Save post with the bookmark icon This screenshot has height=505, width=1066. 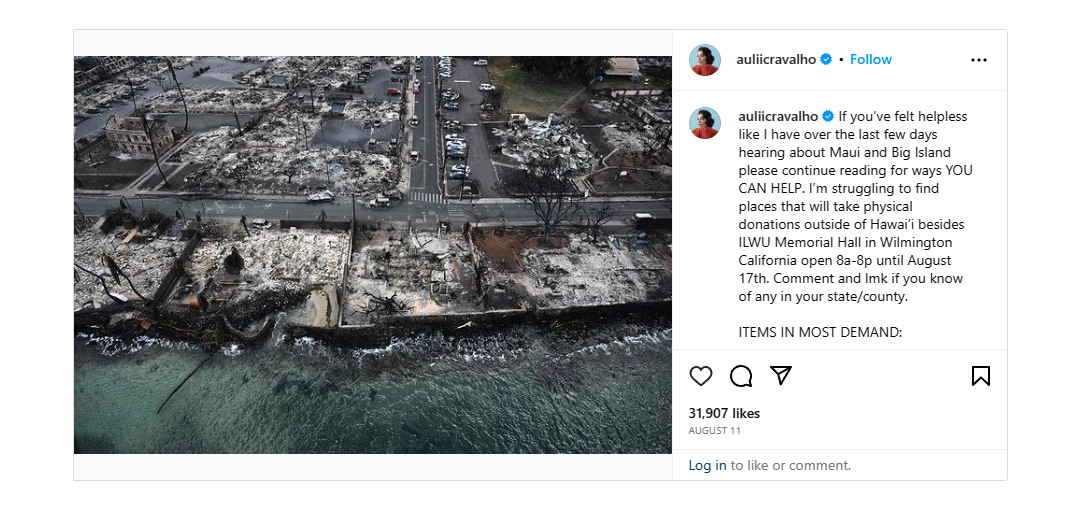980,376
